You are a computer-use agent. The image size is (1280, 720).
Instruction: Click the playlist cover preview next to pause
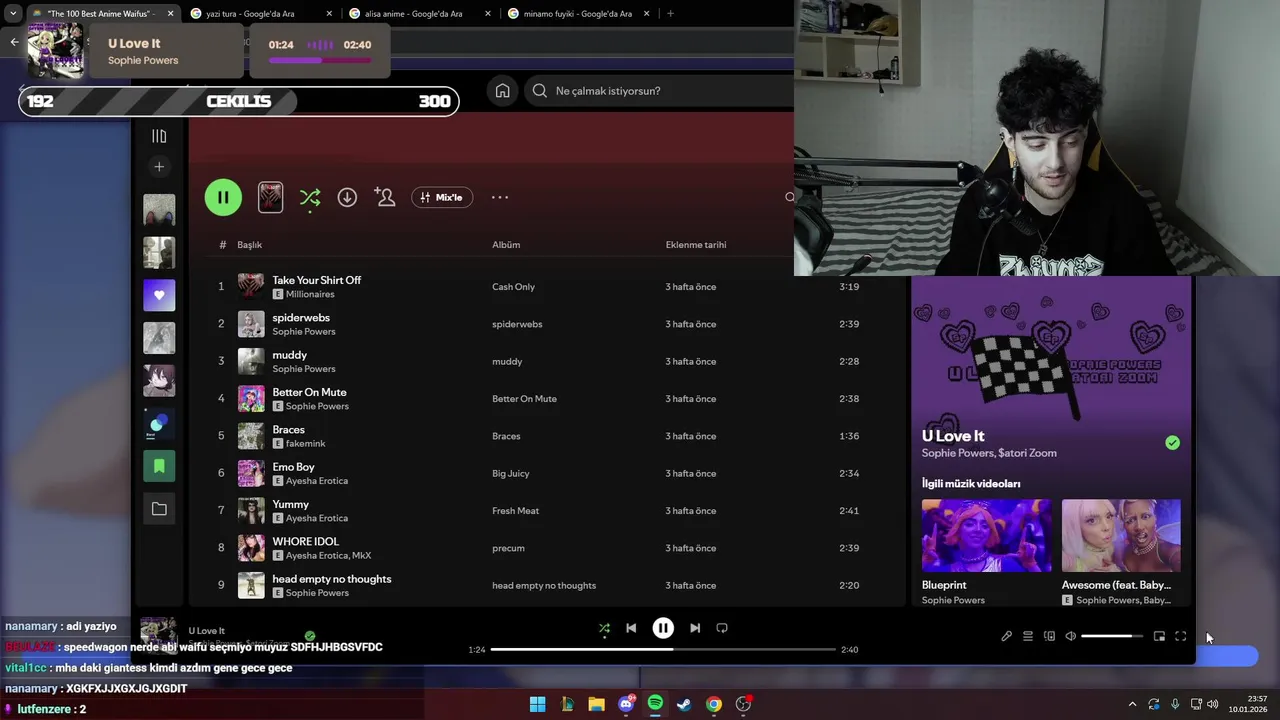click(x=270, y=197)
